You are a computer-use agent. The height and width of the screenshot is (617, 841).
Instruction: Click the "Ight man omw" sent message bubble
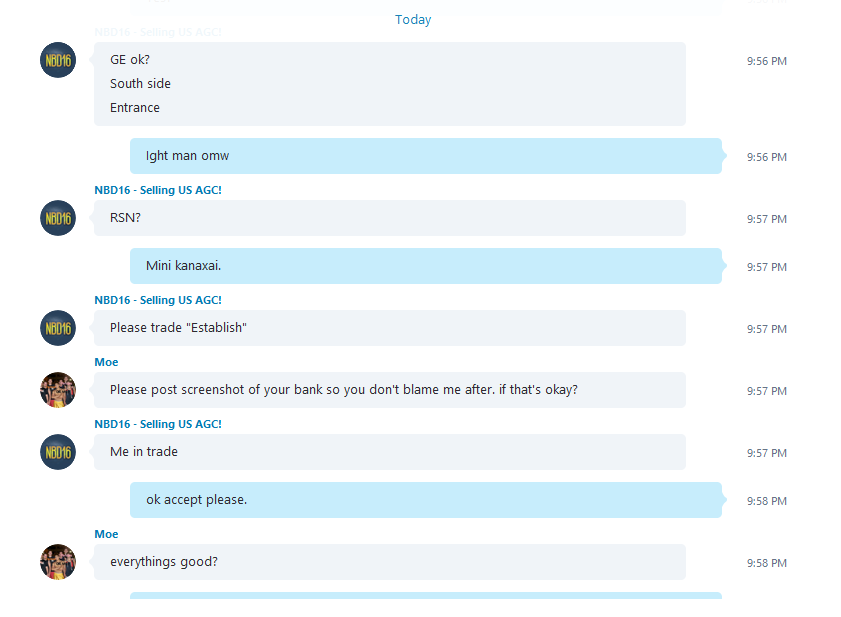[426, 156]
